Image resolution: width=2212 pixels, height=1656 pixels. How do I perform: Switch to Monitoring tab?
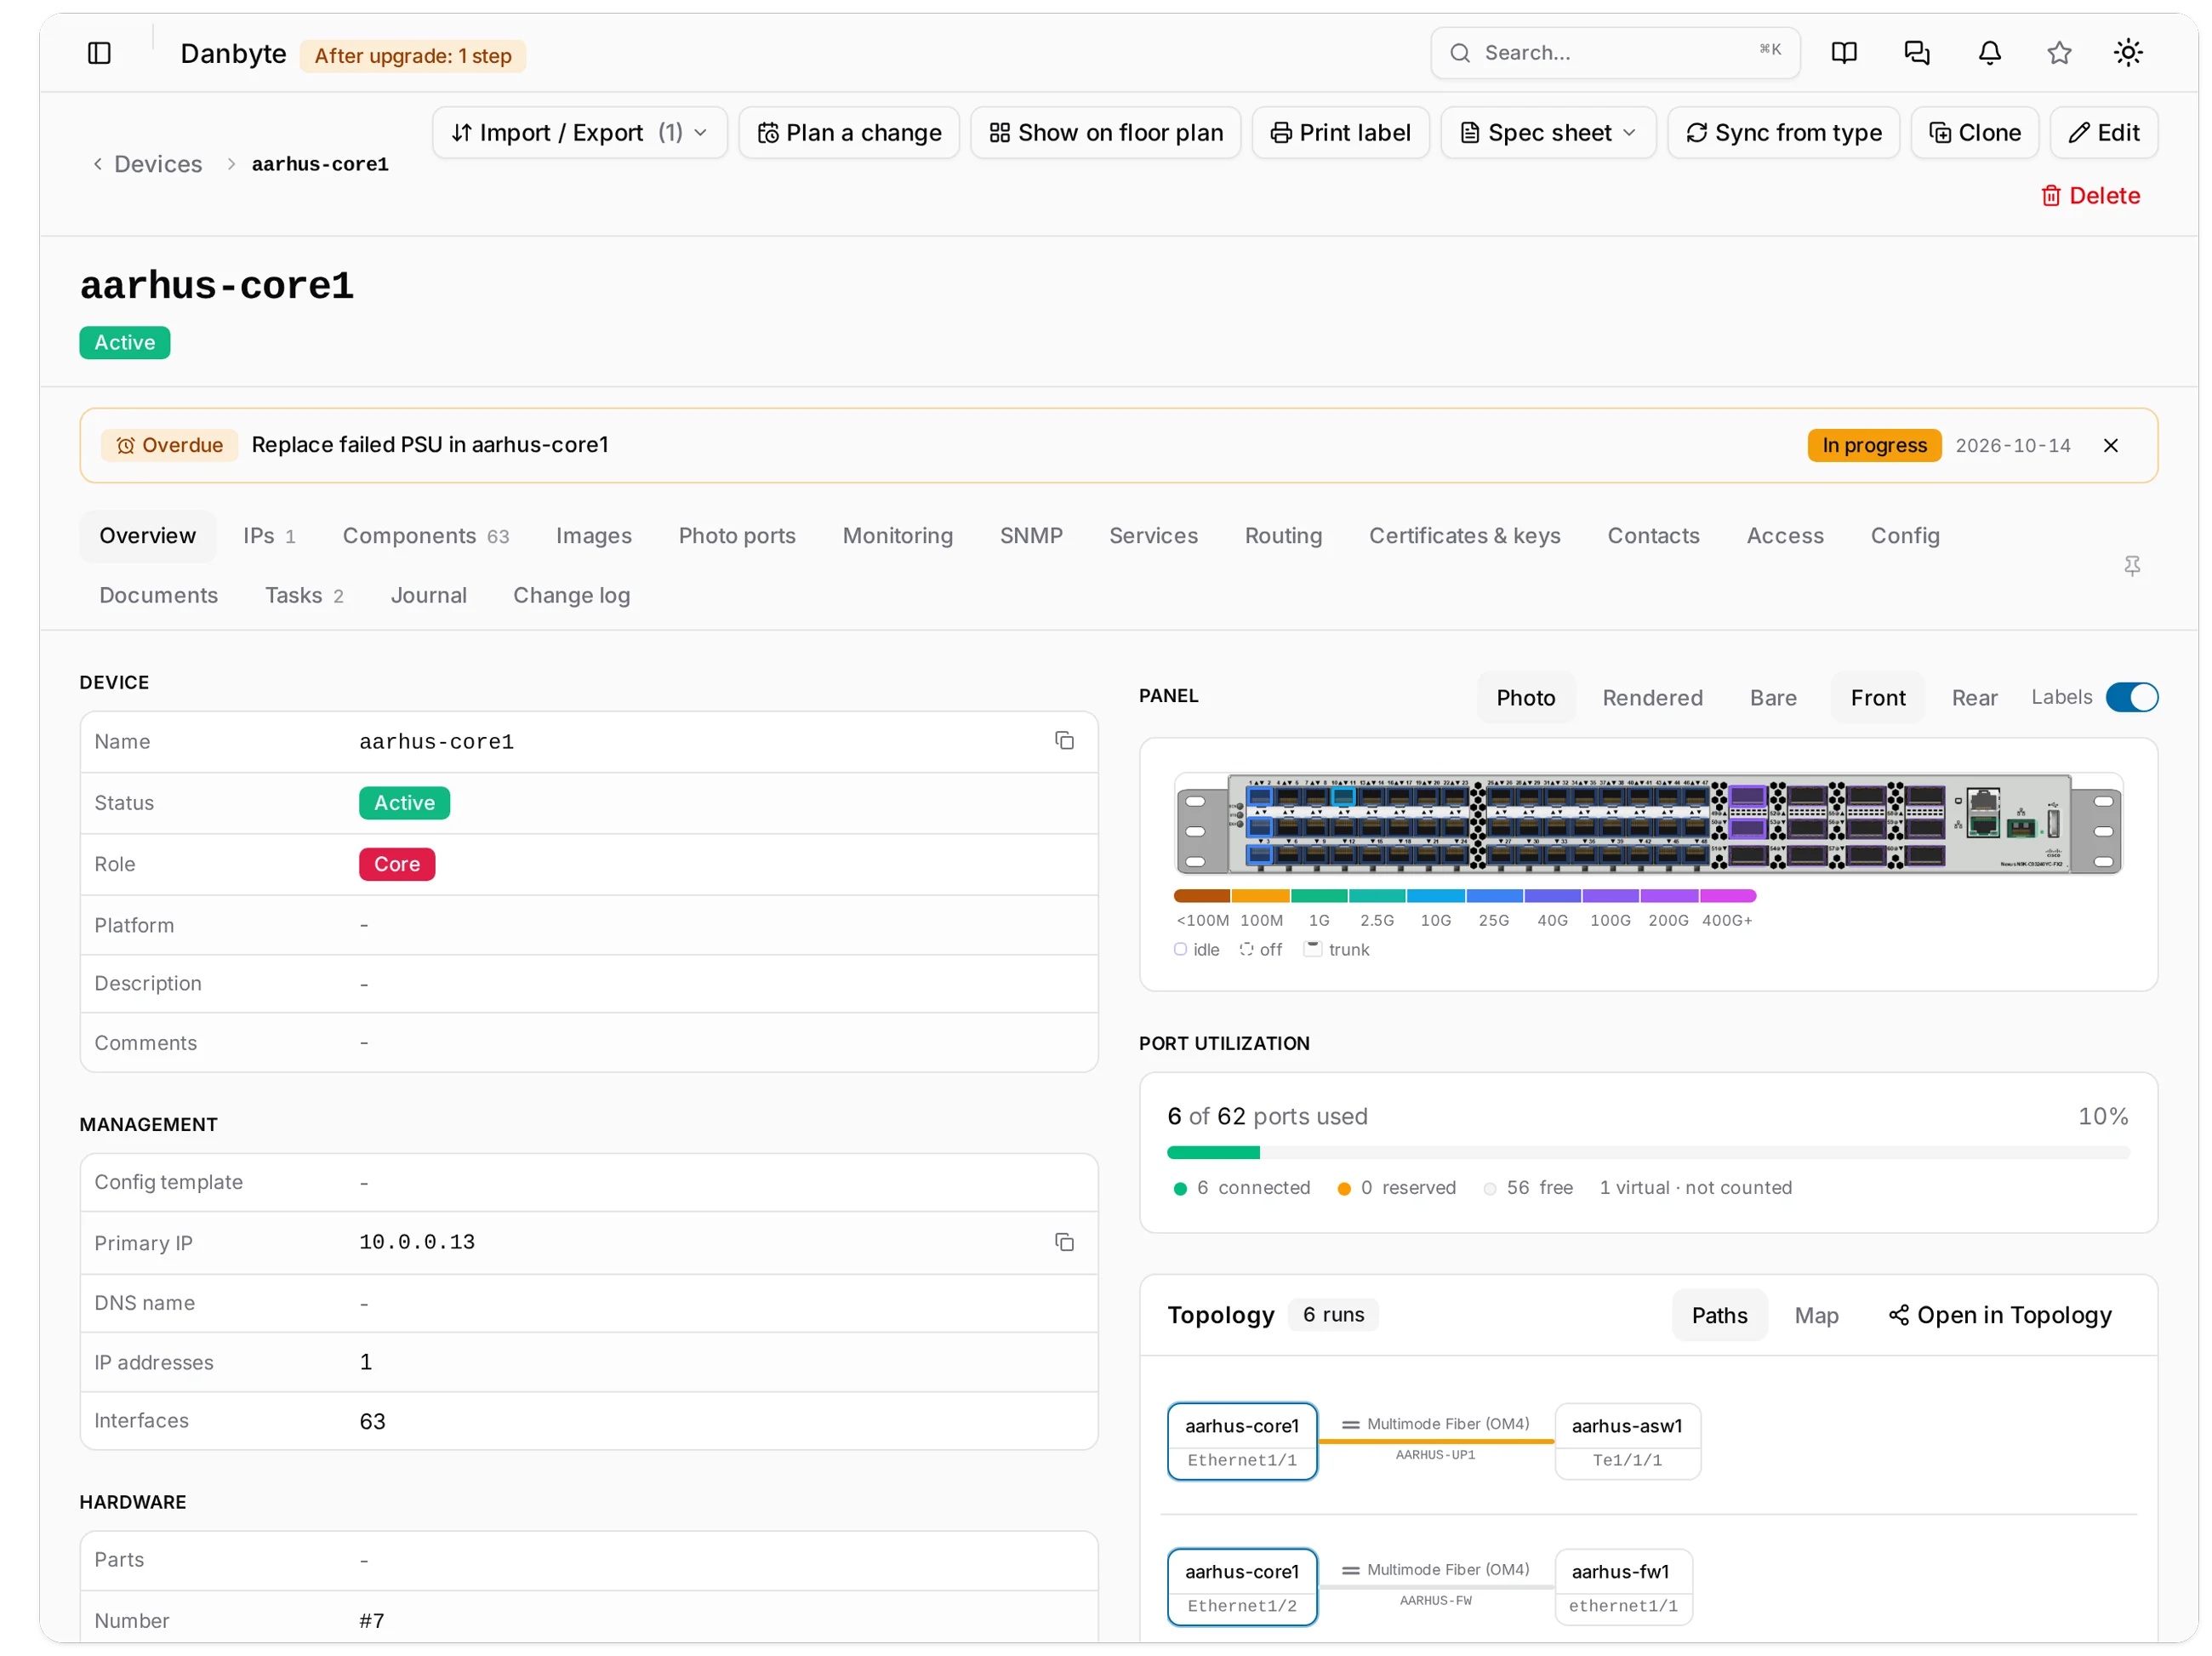897,536
